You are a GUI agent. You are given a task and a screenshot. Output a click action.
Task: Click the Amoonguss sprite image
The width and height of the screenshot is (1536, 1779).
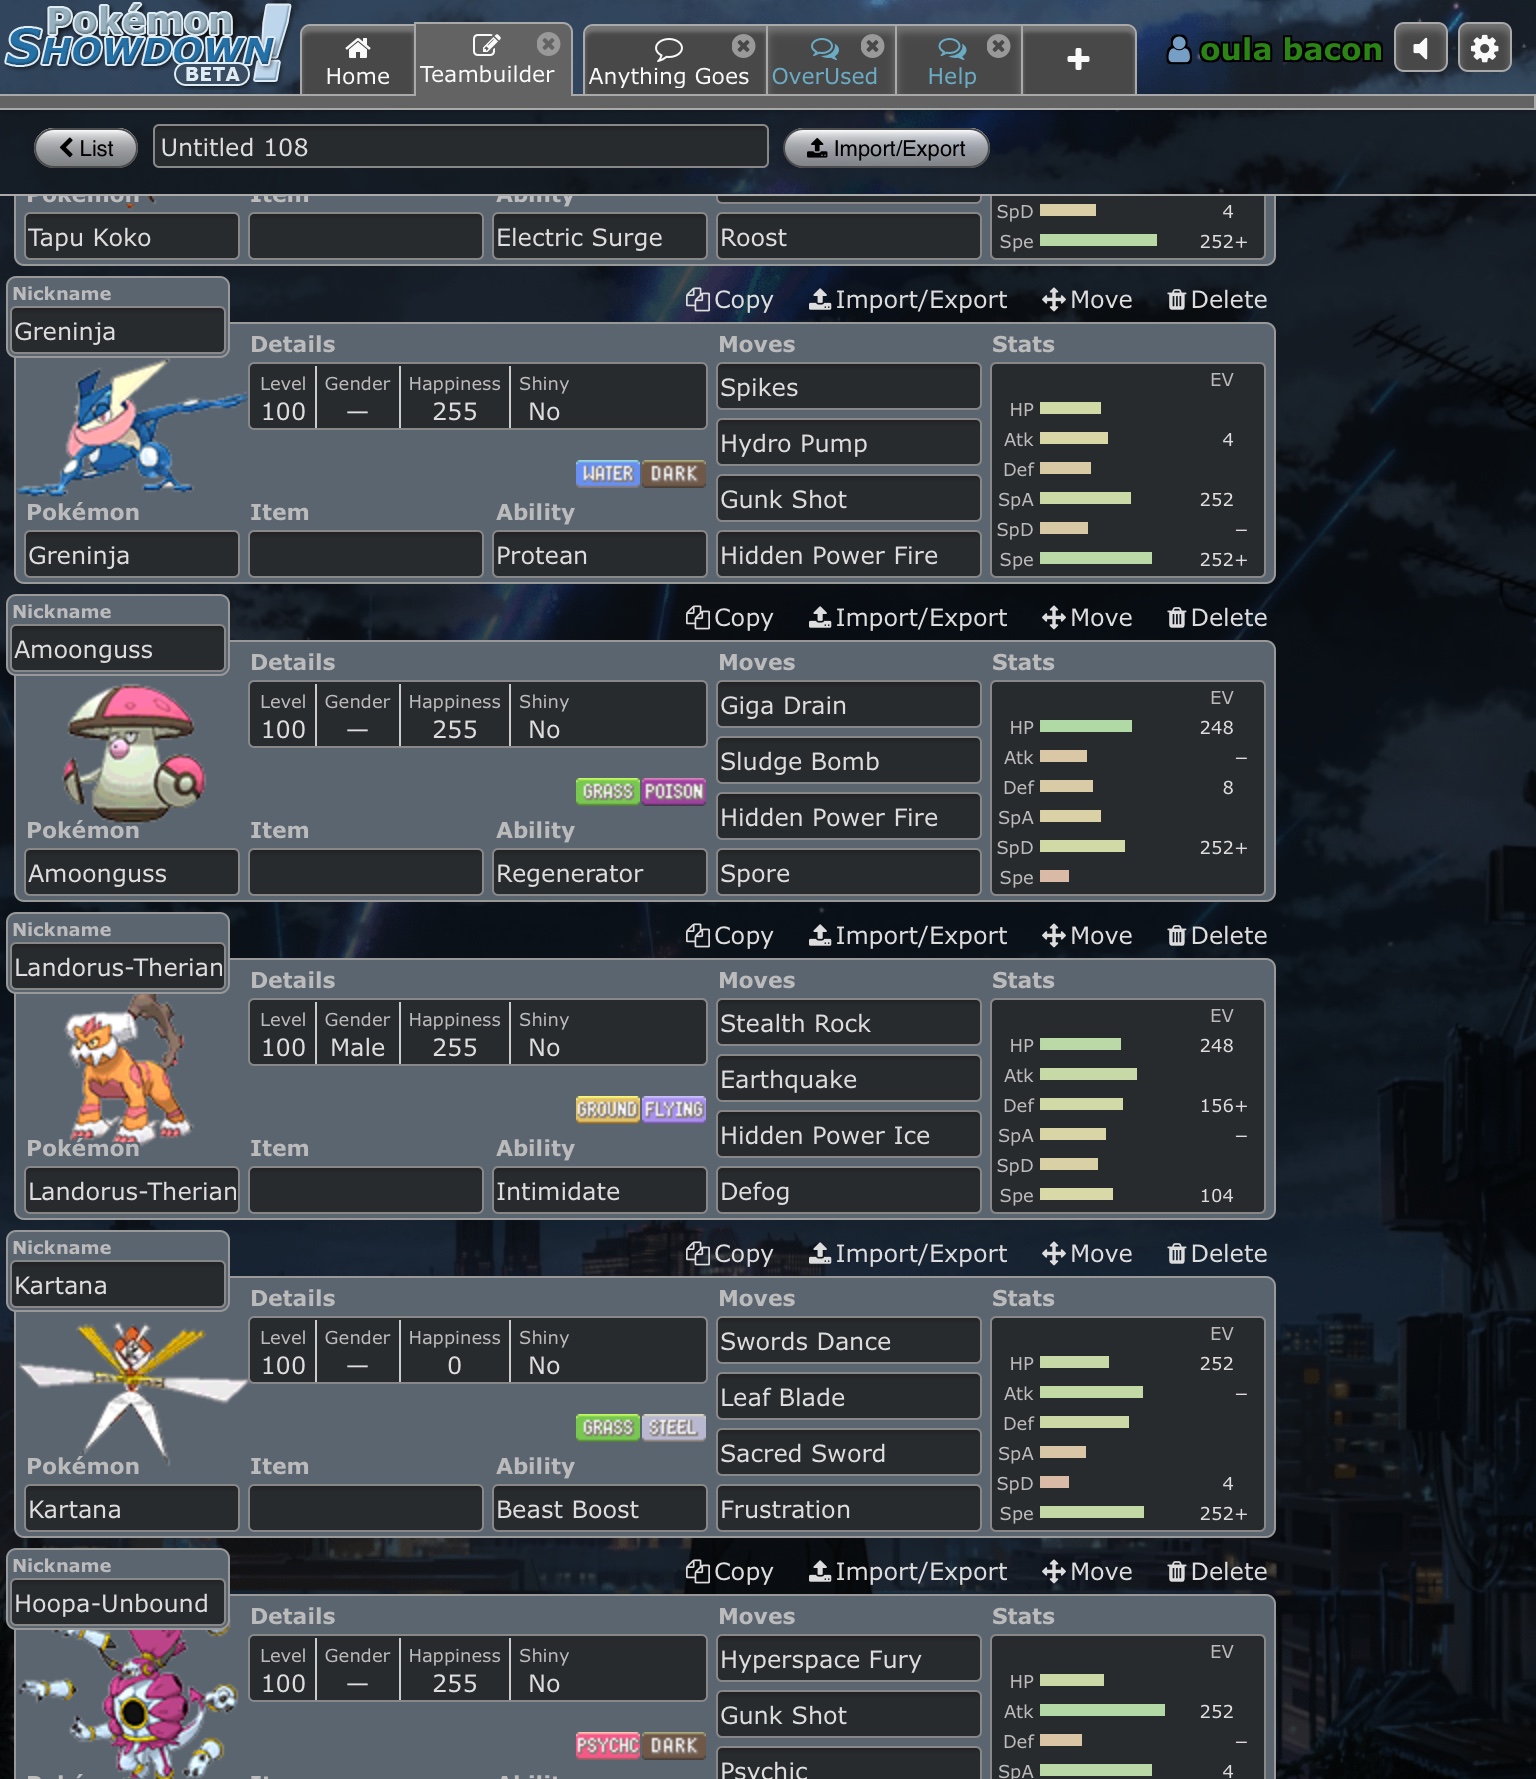[133, 752]
